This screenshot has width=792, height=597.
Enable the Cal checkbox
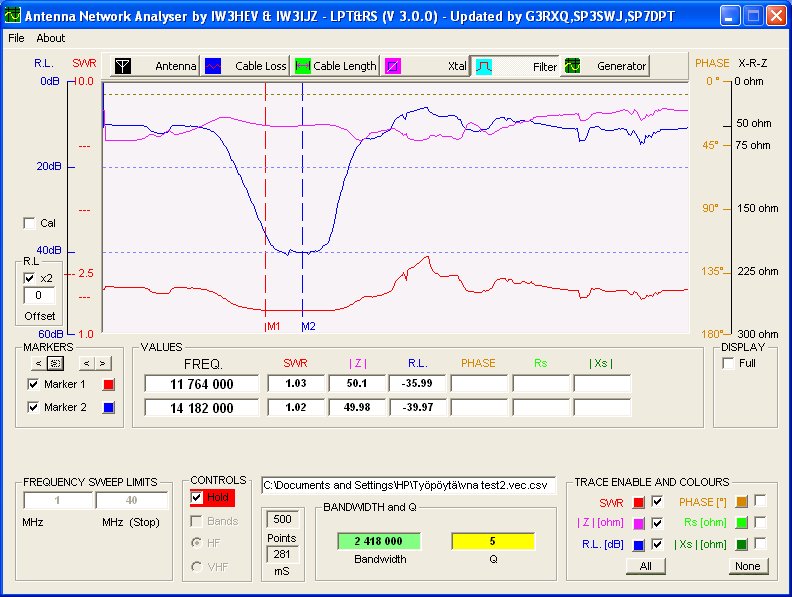(x=29, y=223)
